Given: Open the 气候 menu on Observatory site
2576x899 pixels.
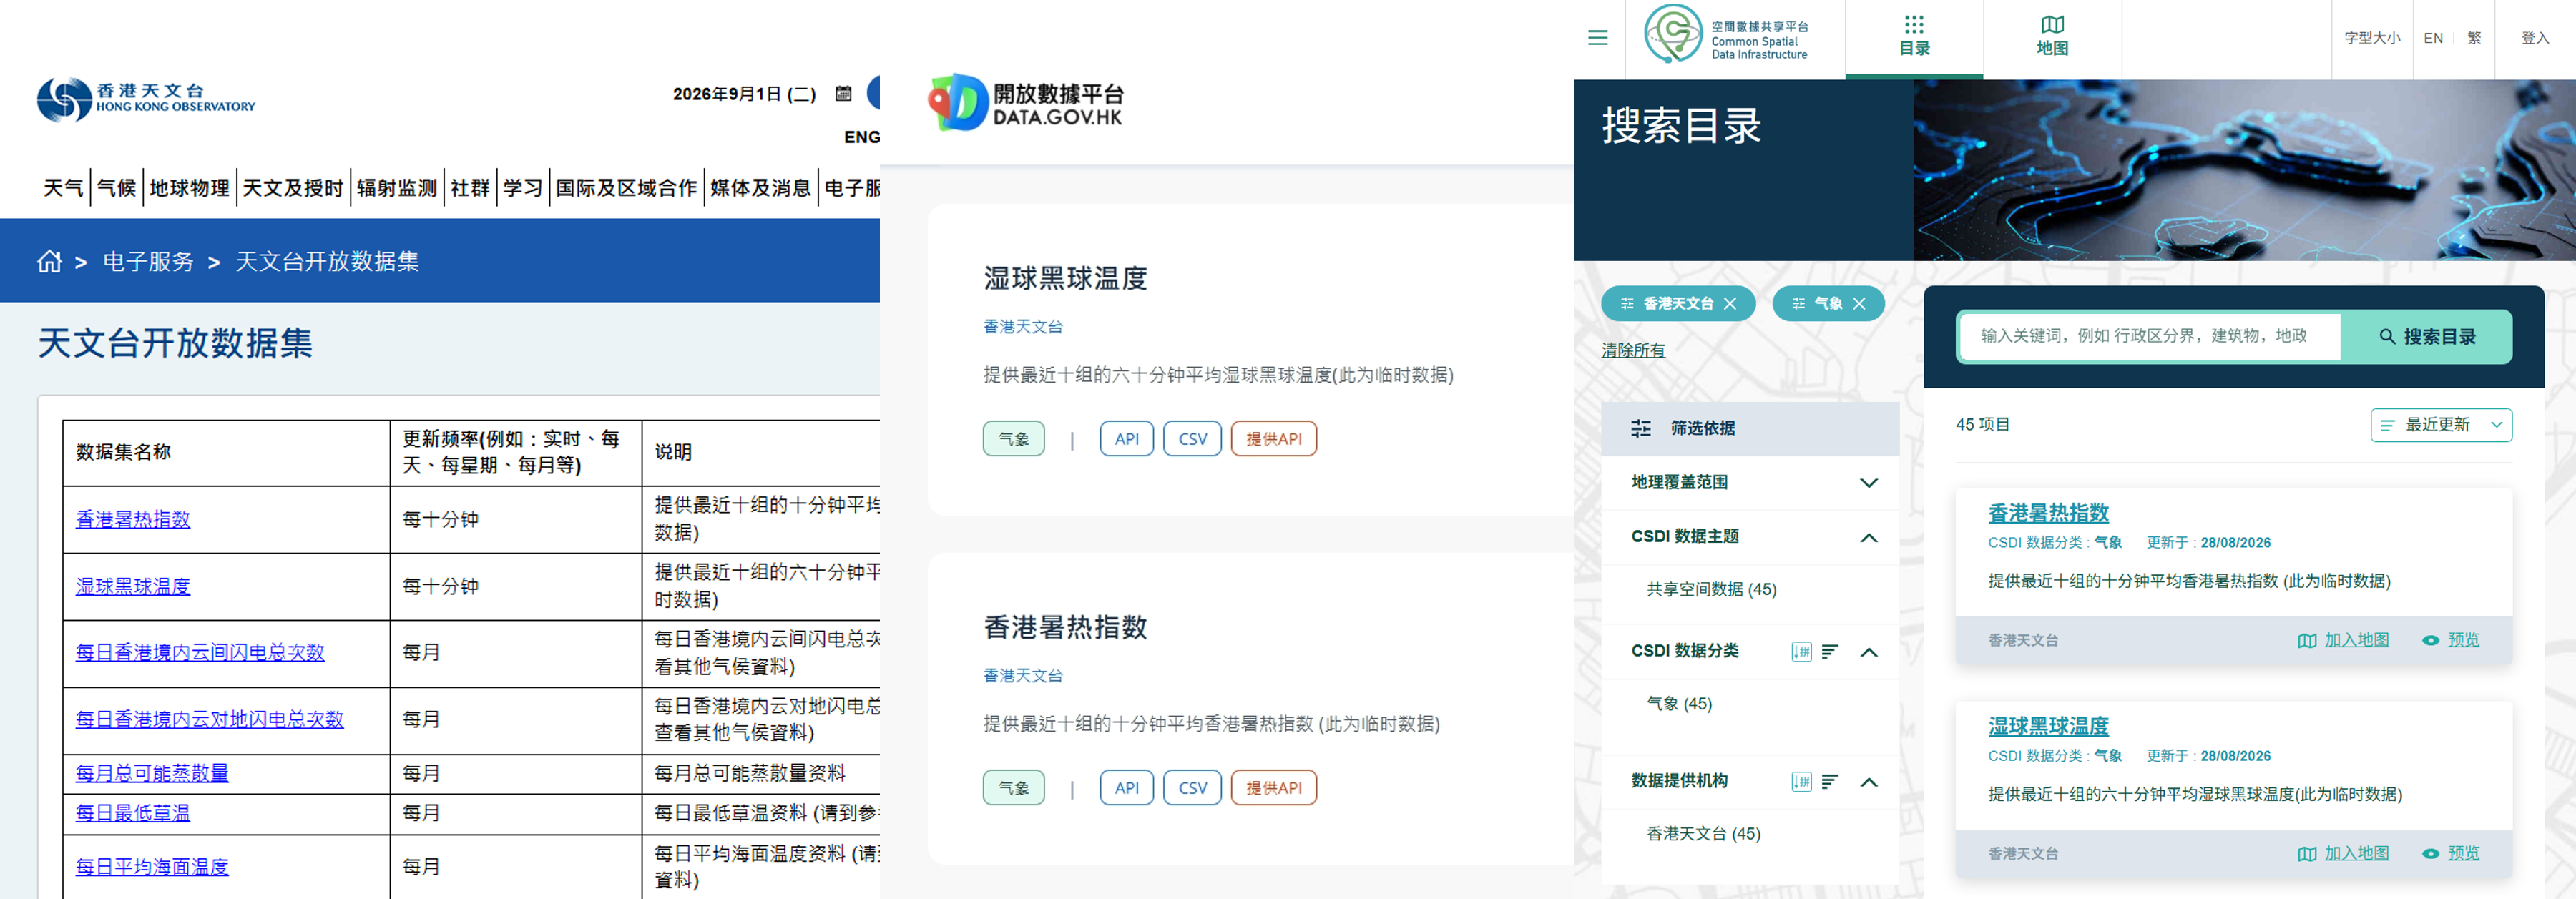Looking at the screenshot, I should (x=116, y=188).
